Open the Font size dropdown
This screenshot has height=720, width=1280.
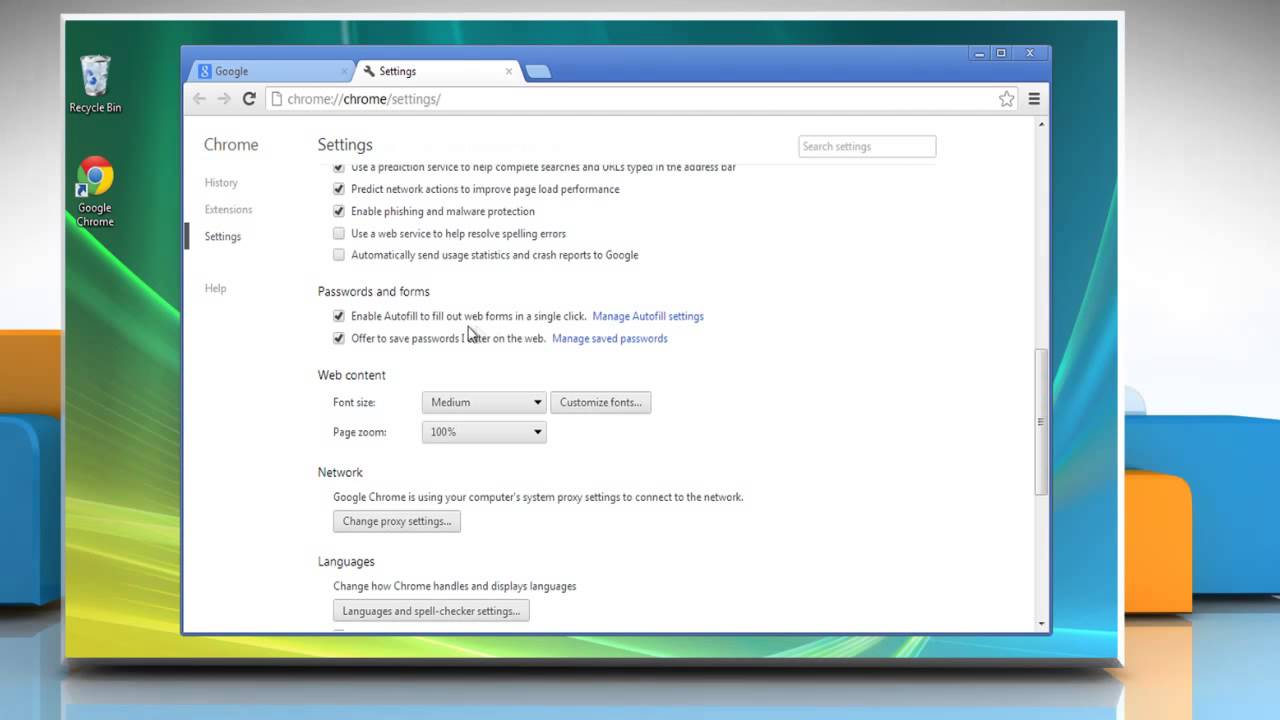(x=484, y=402)
